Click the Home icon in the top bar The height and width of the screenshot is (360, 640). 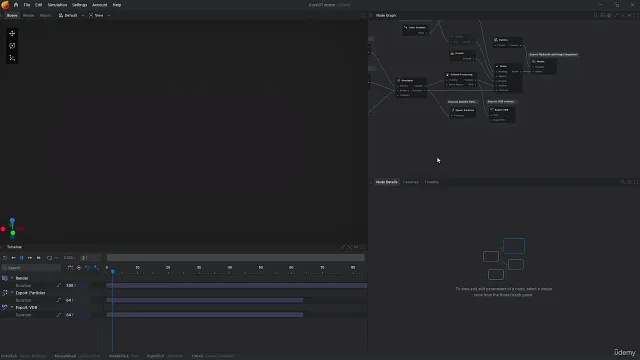click(16, 5)
